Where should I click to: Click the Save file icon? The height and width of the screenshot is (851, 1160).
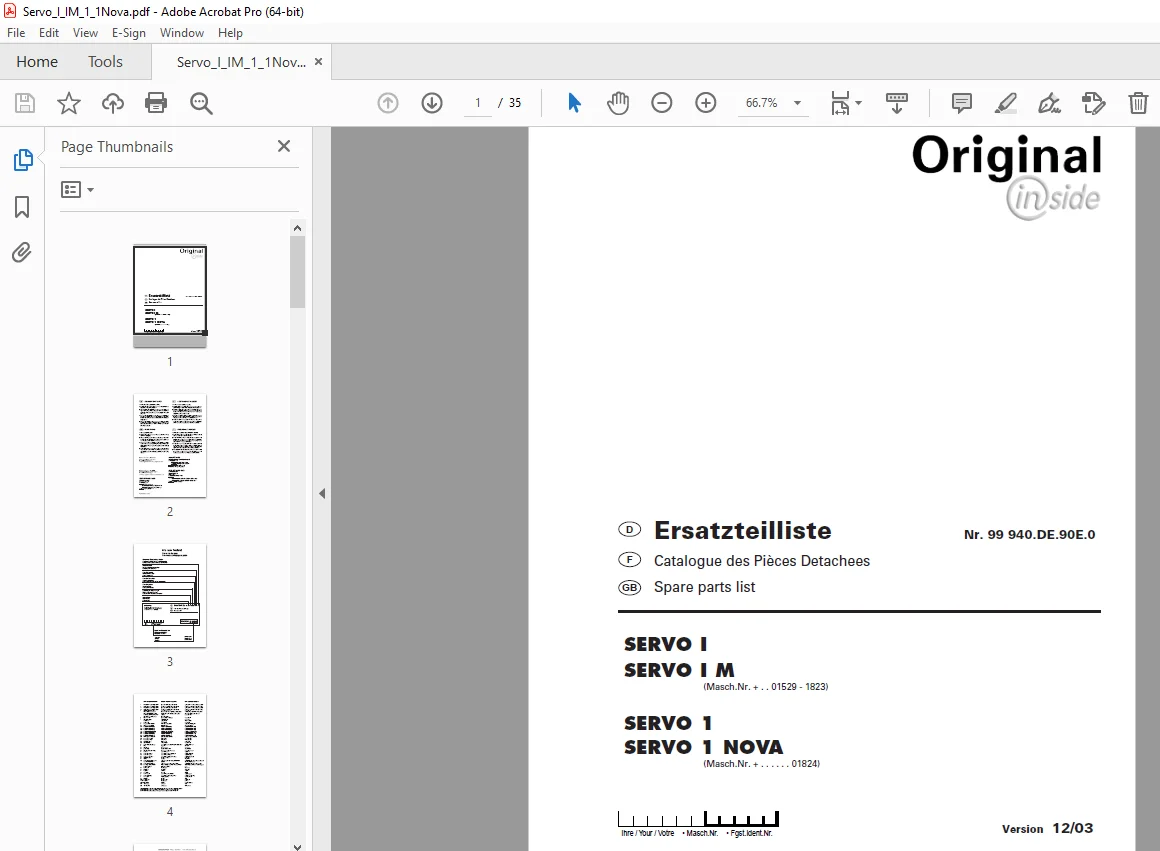click(24, 103)
